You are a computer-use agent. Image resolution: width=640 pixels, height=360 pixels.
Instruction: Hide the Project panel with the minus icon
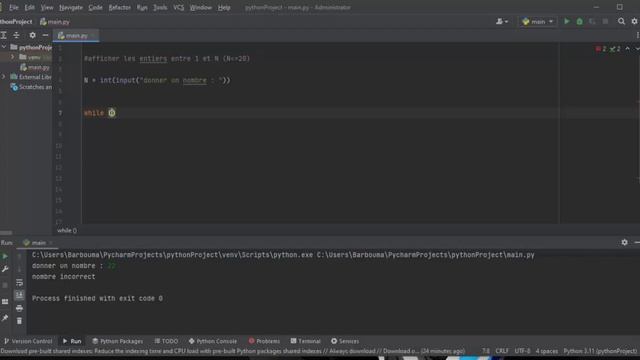click(45, 36)
